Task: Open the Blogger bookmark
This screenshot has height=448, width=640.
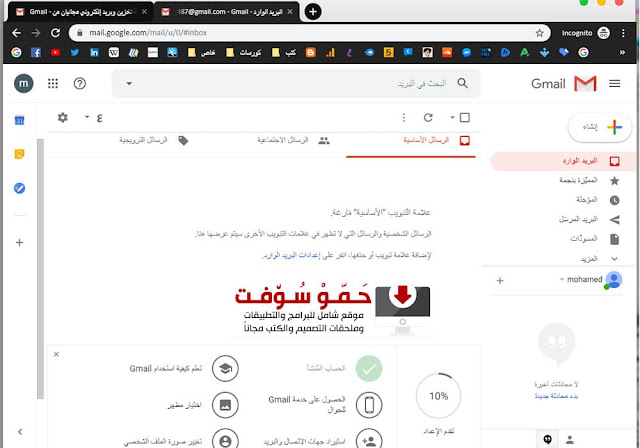Action: pyautogui.click(x=311, y=52)
